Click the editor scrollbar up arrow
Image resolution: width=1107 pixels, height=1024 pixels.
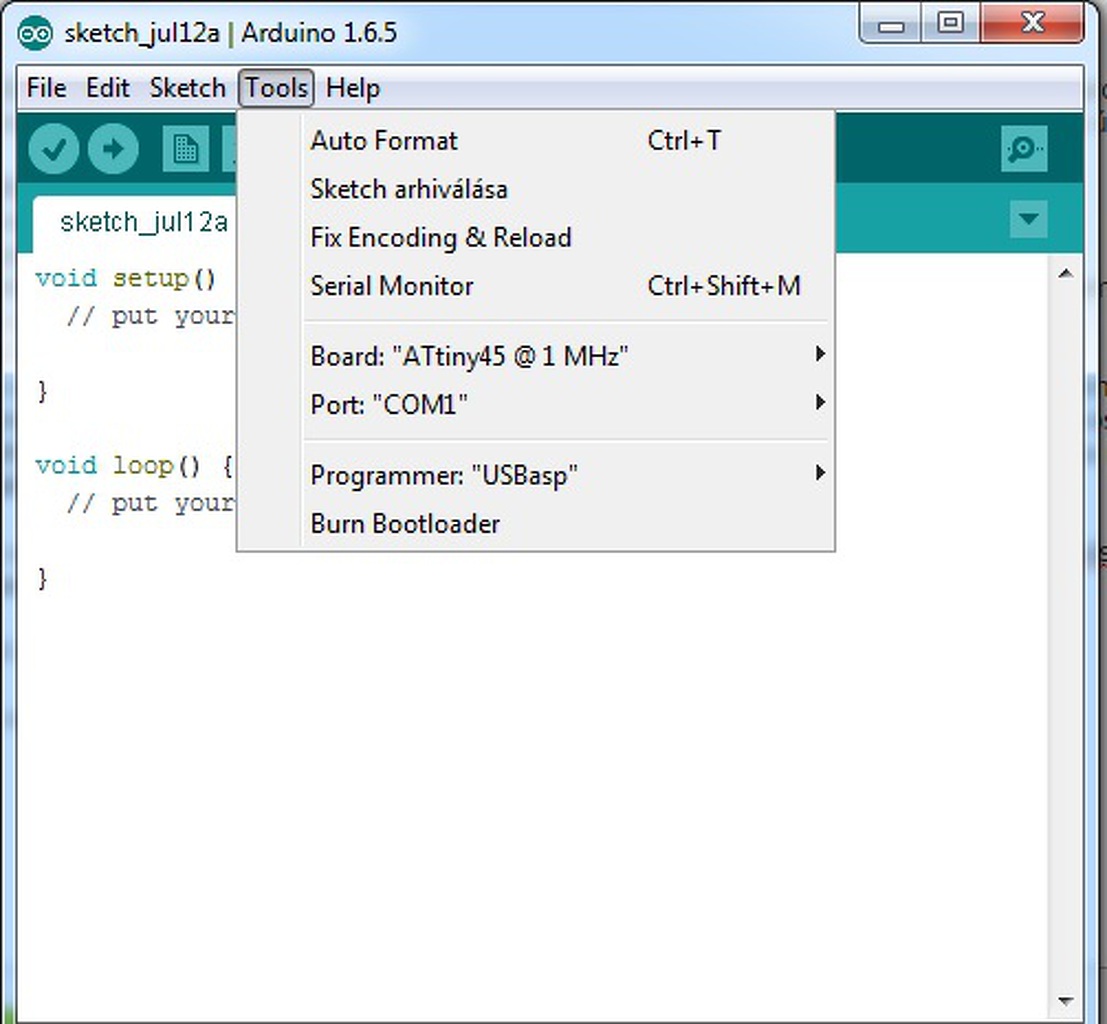pos(1066,274)
